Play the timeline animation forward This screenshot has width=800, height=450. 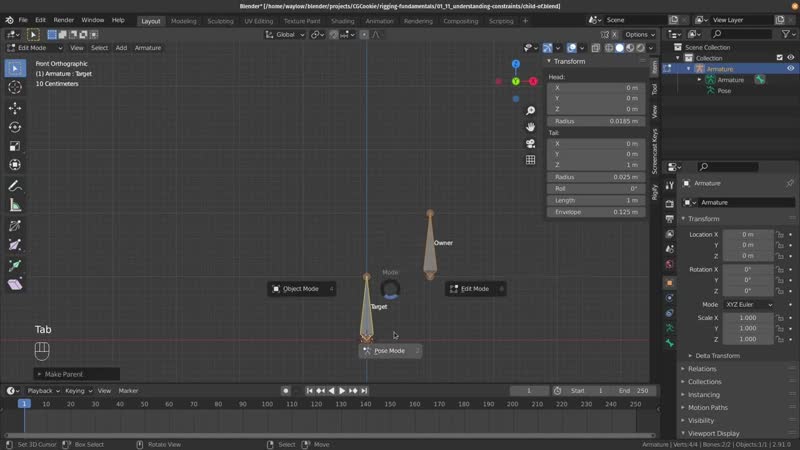342,391
